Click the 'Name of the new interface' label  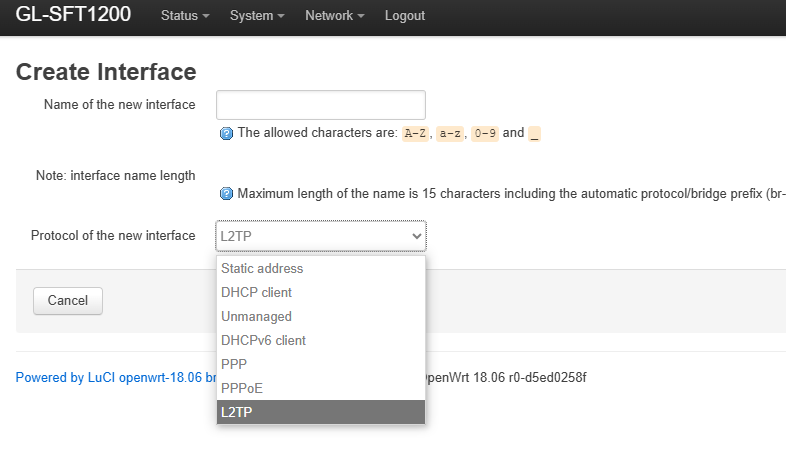[x=119, y=105]
